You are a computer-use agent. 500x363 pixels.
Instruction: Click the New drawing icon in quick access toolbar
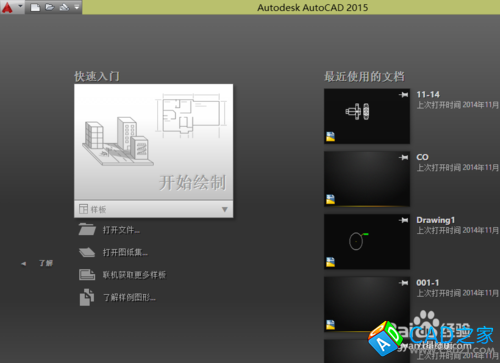click(35, 7)
